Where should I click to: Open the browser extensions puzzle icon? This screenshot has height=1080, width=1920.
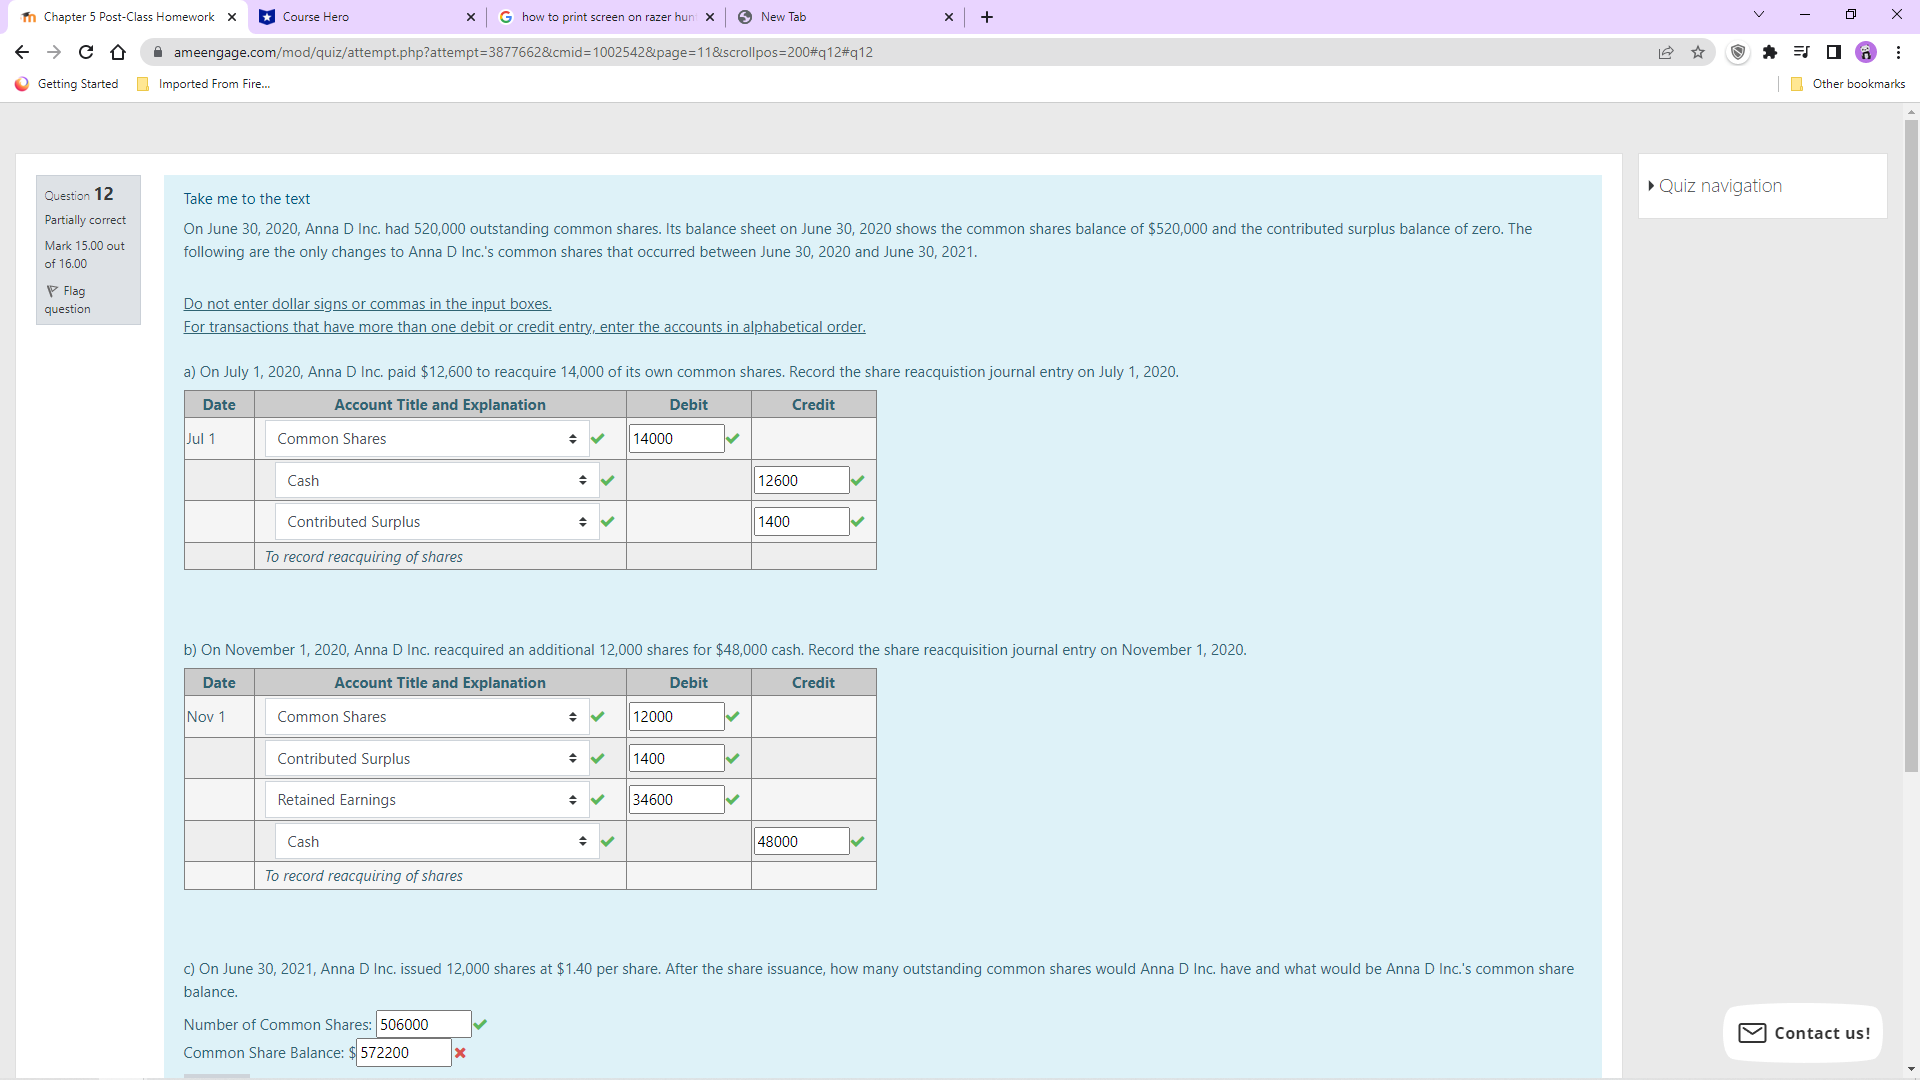click(x=1770, y=52)
